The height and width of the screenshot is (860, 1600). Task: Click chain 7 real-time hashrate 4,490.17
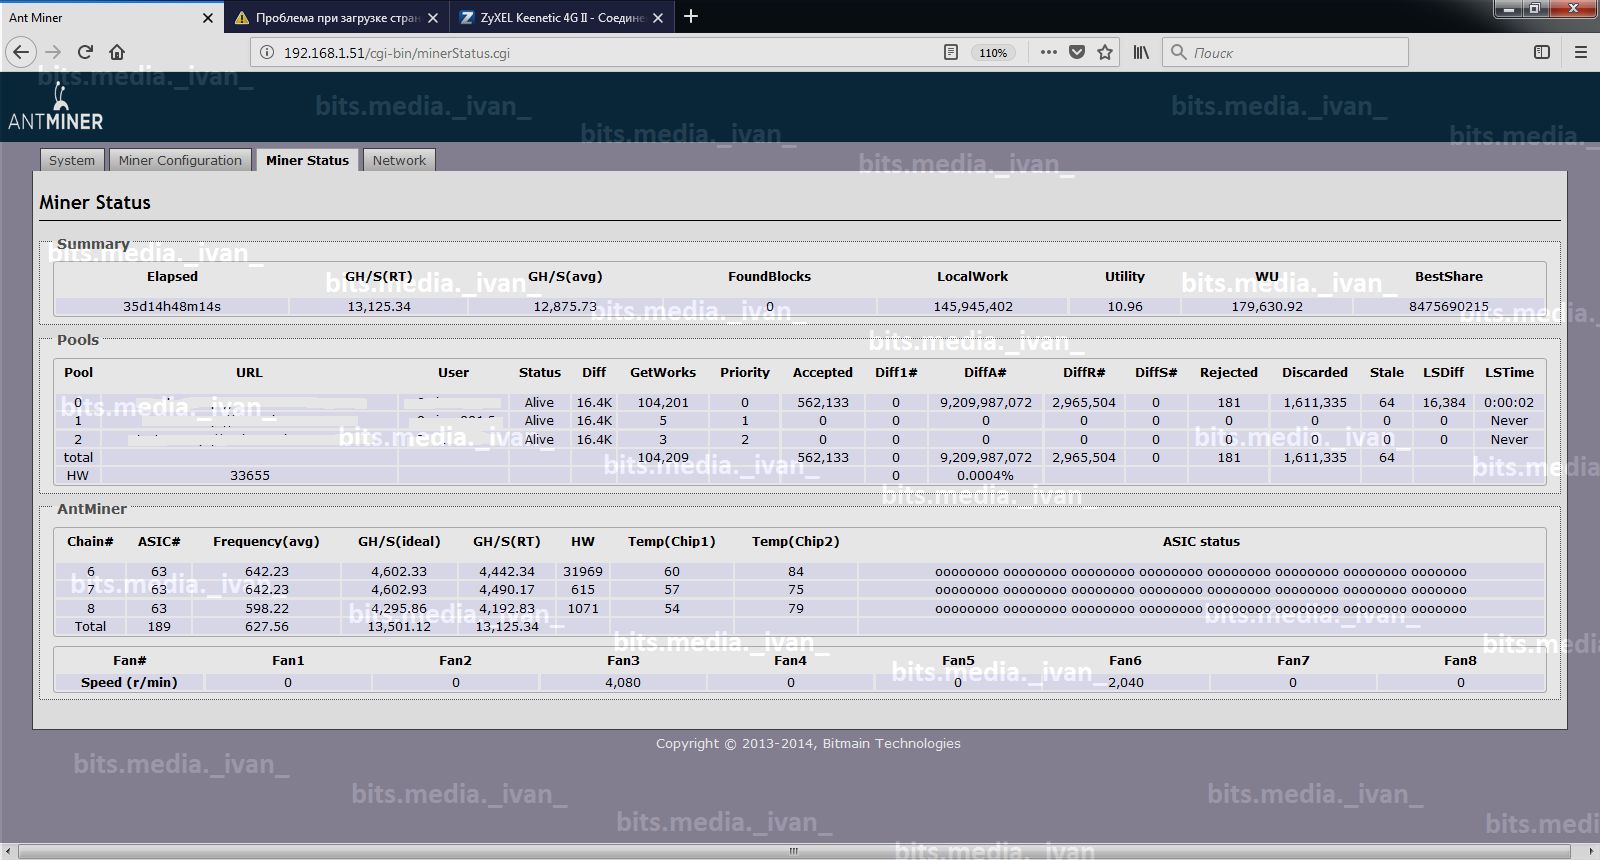(507, 590)
